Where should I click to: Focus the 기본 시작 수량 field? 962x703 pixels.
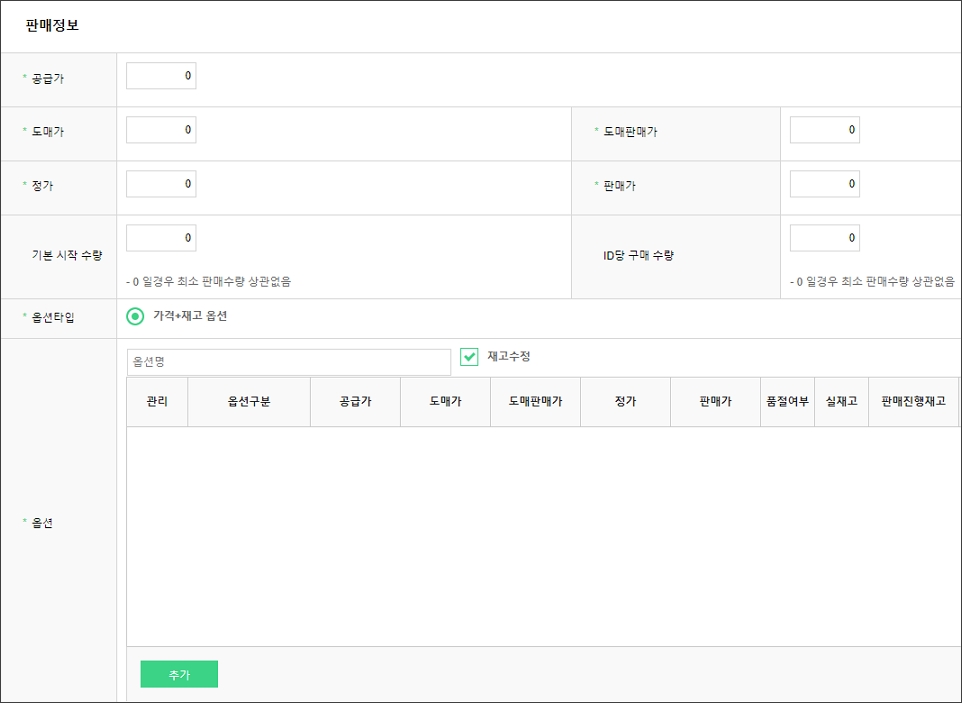pyautogui.click(x=161, y=238)
